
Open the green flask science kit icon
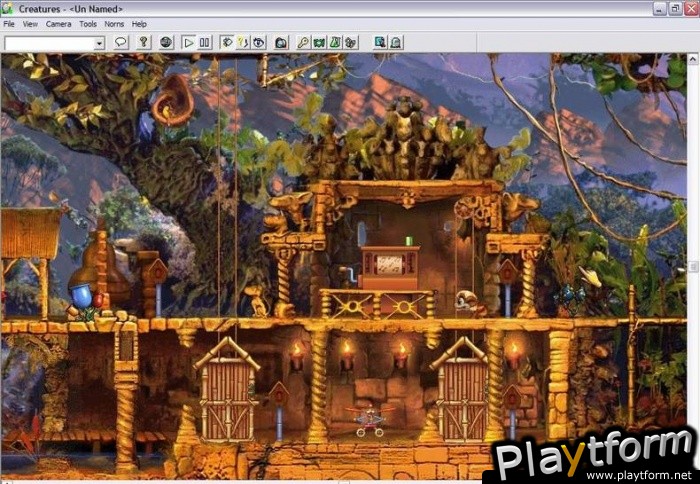pyautogui.click(x=335, y=43)
